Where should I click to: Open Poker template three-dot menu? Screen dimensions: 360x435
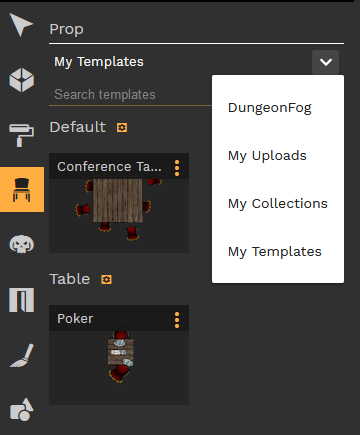pos(177,320)
